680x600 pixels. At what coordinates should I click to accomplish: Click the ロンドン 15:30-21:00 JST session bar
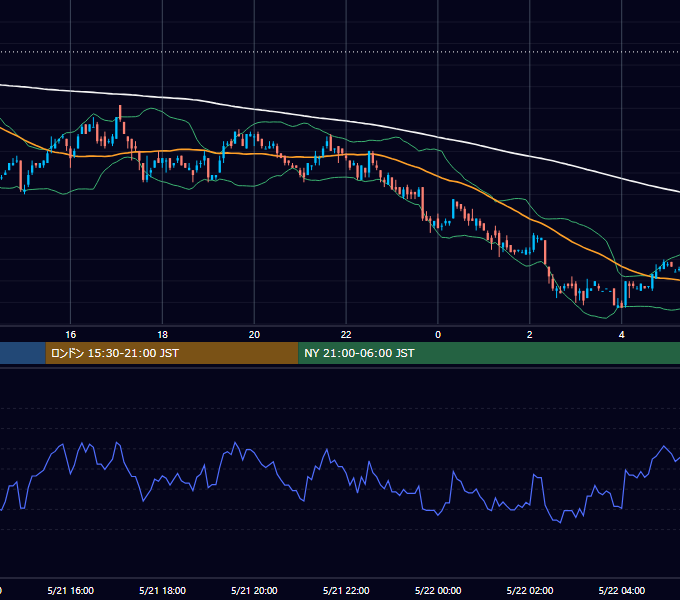pos(172,353)
